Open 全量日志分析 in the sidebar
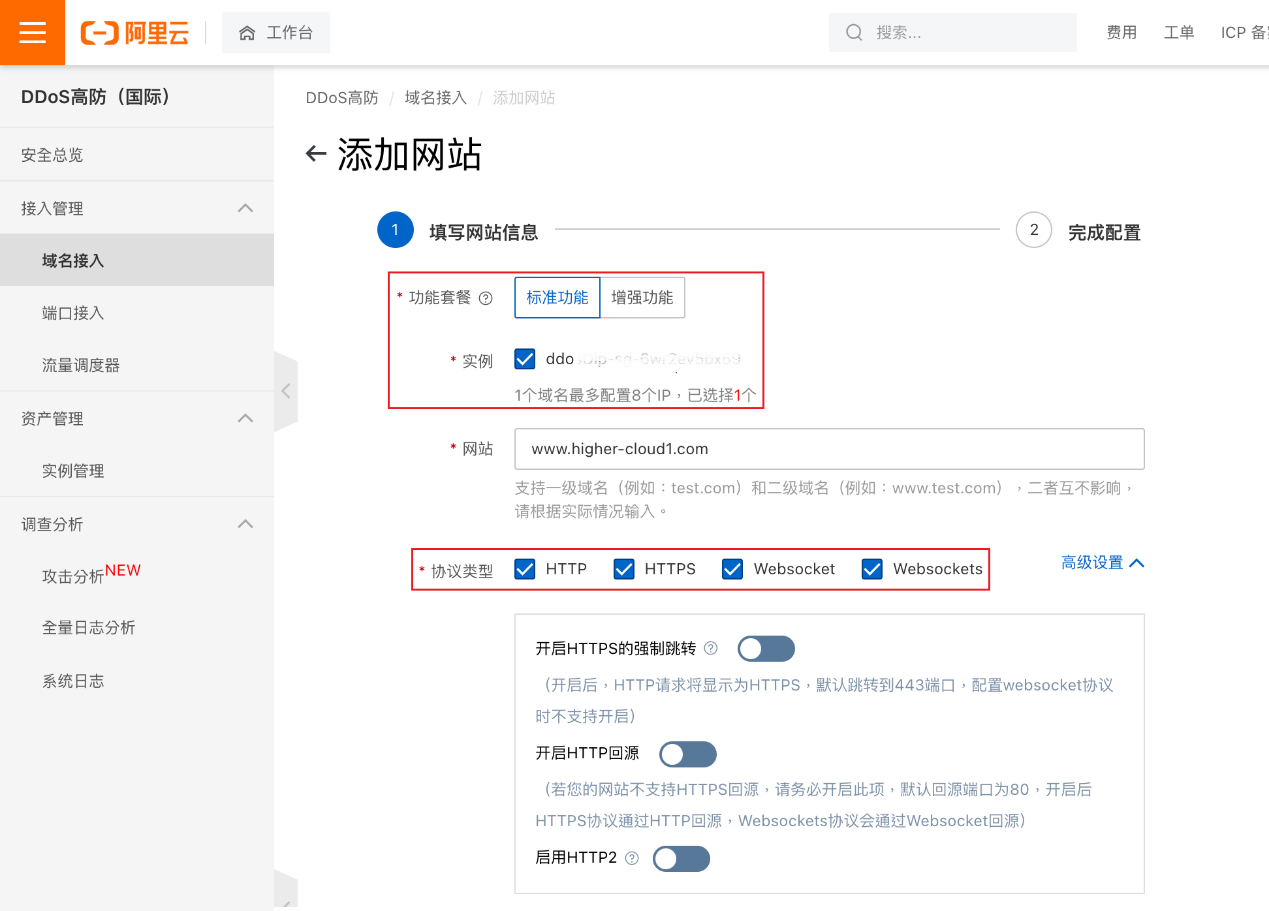Screen dimensions: 1269x911 [88, 628]
